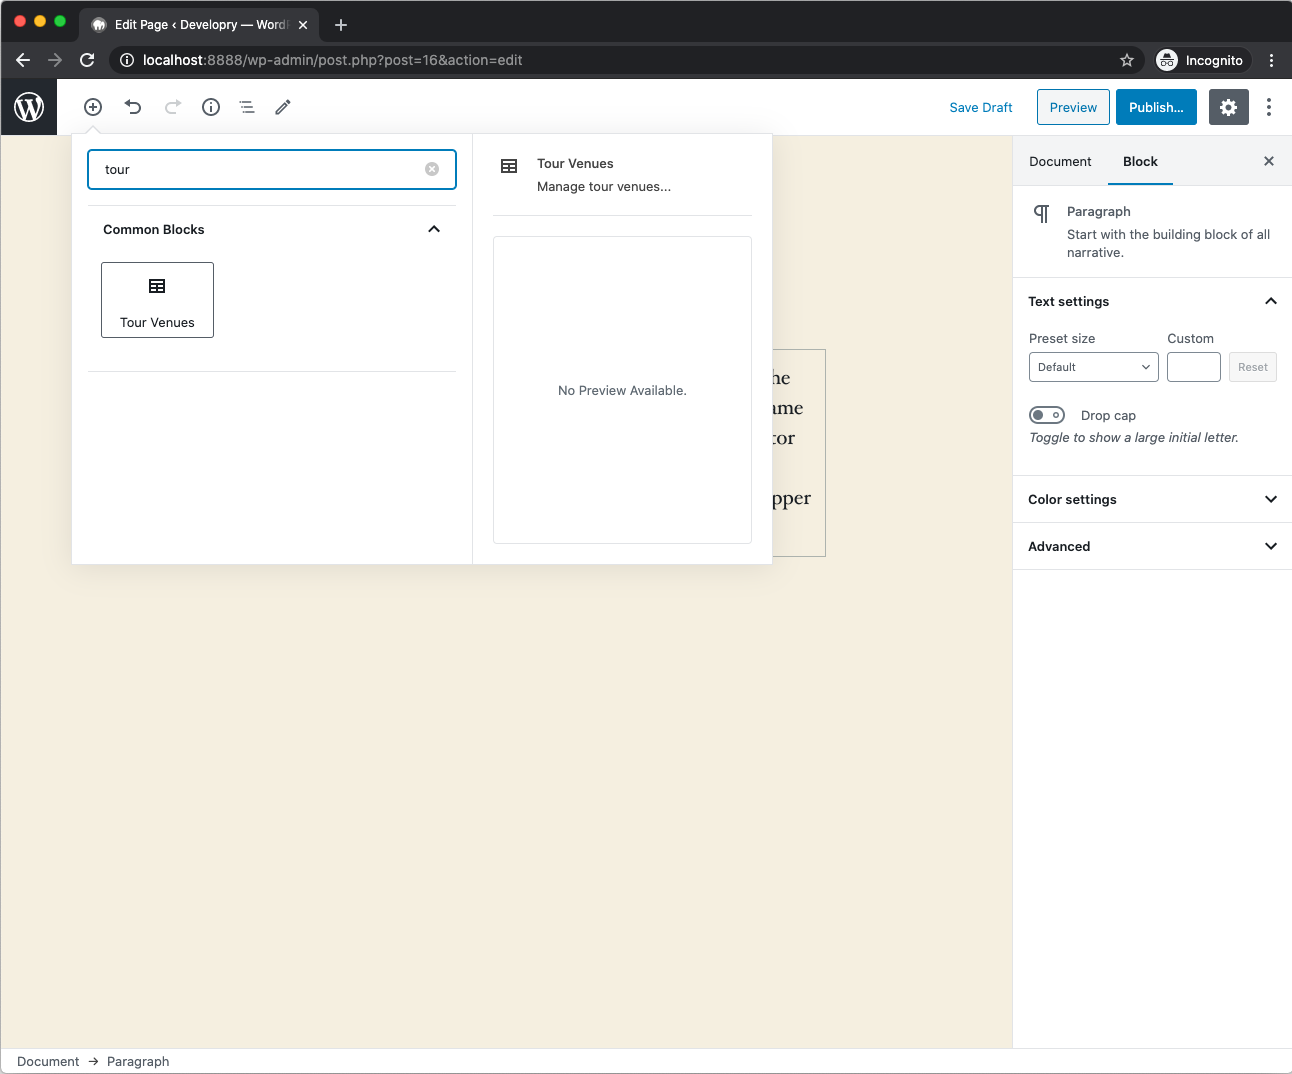The height and width of the screenshot is (1074, 1292).
Task: Click the Save Draft link
Action: pos(980,107)
